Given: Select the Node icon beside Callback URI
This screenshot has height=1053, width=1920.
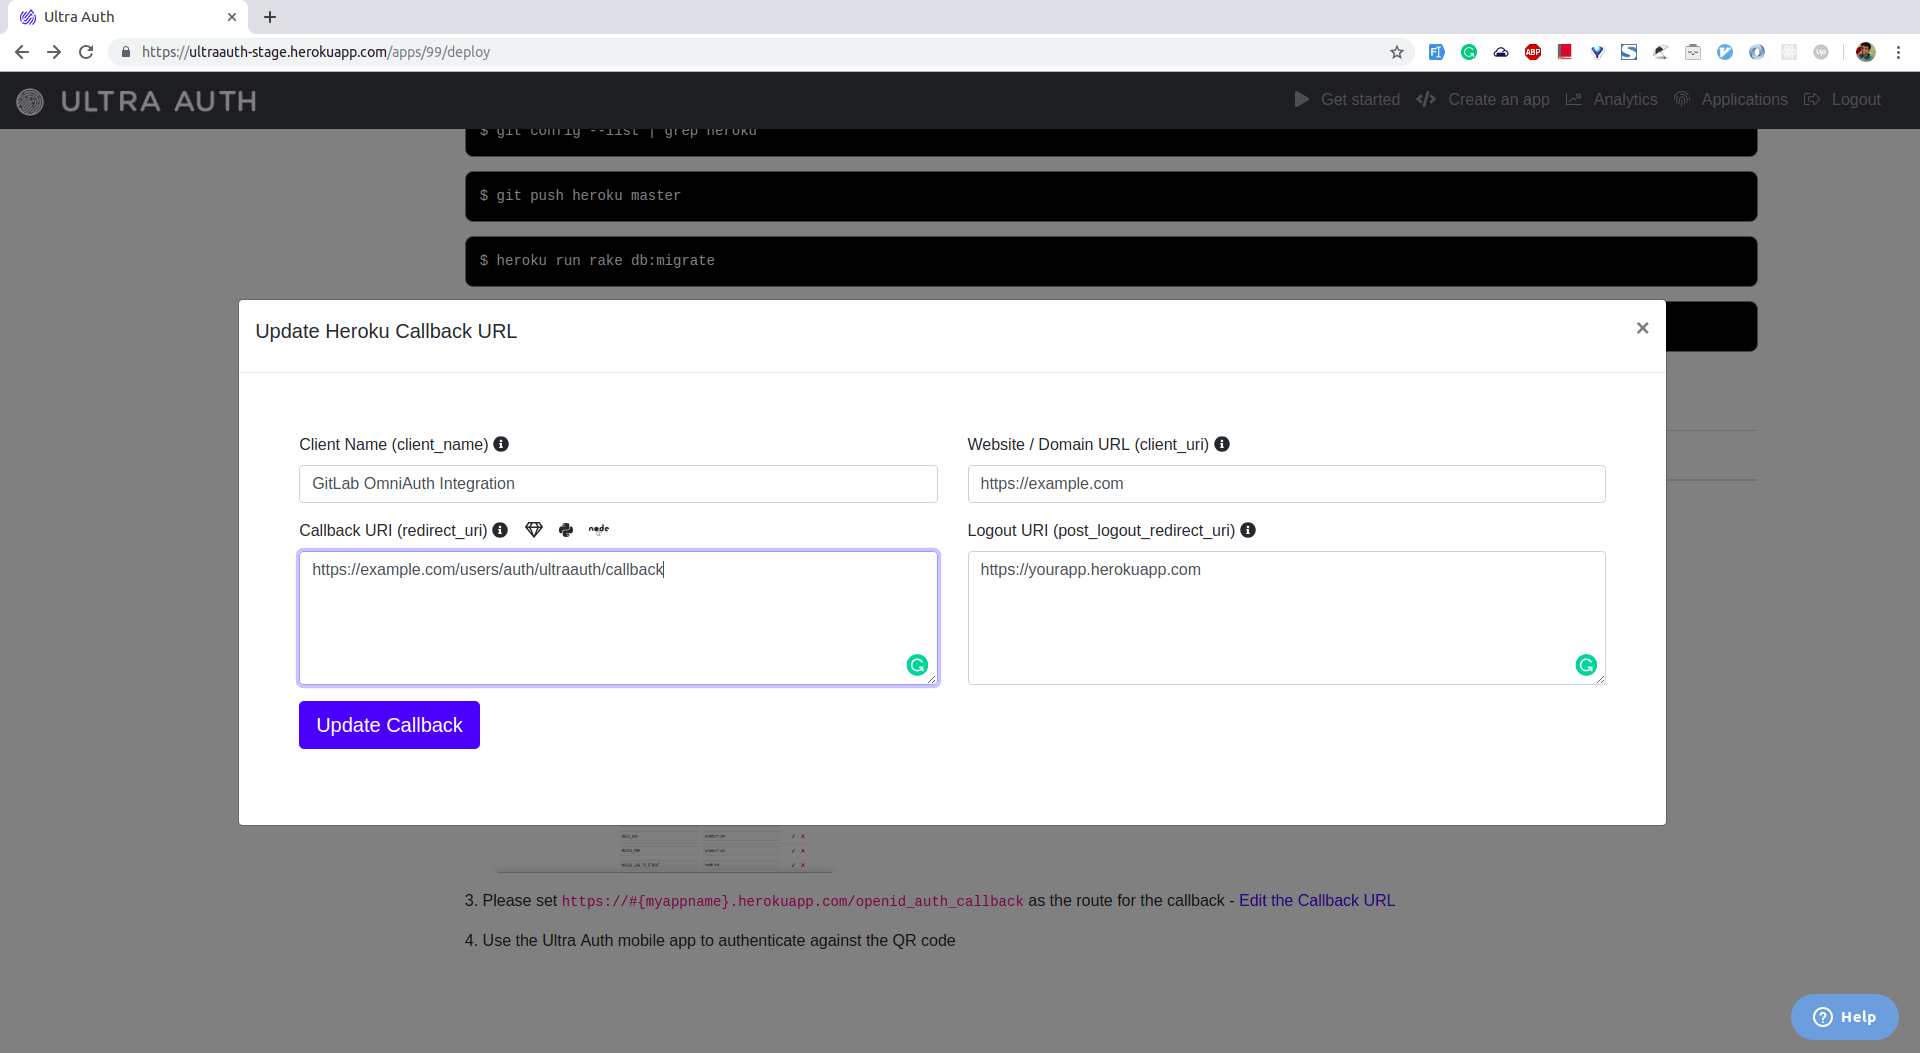Looking at the screenshot, I should (x=598, y=530).
